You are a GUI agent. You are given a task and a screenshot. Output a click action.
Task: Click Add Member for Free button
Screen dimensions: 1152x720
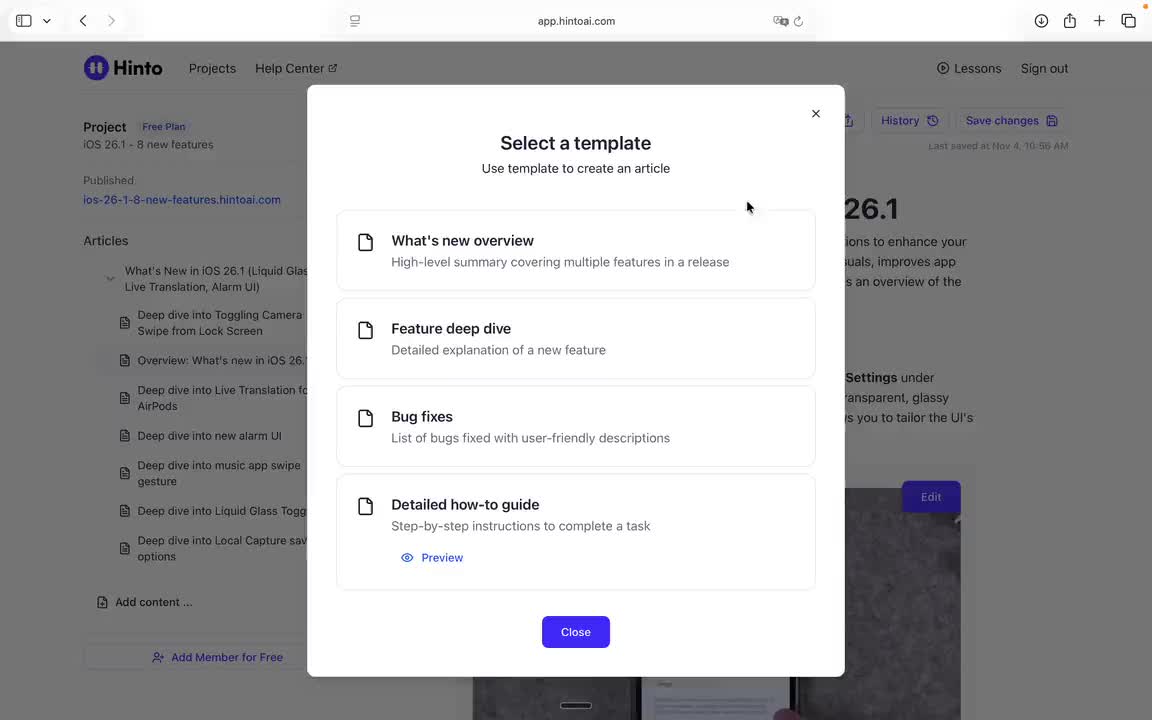tap(217, 657)
